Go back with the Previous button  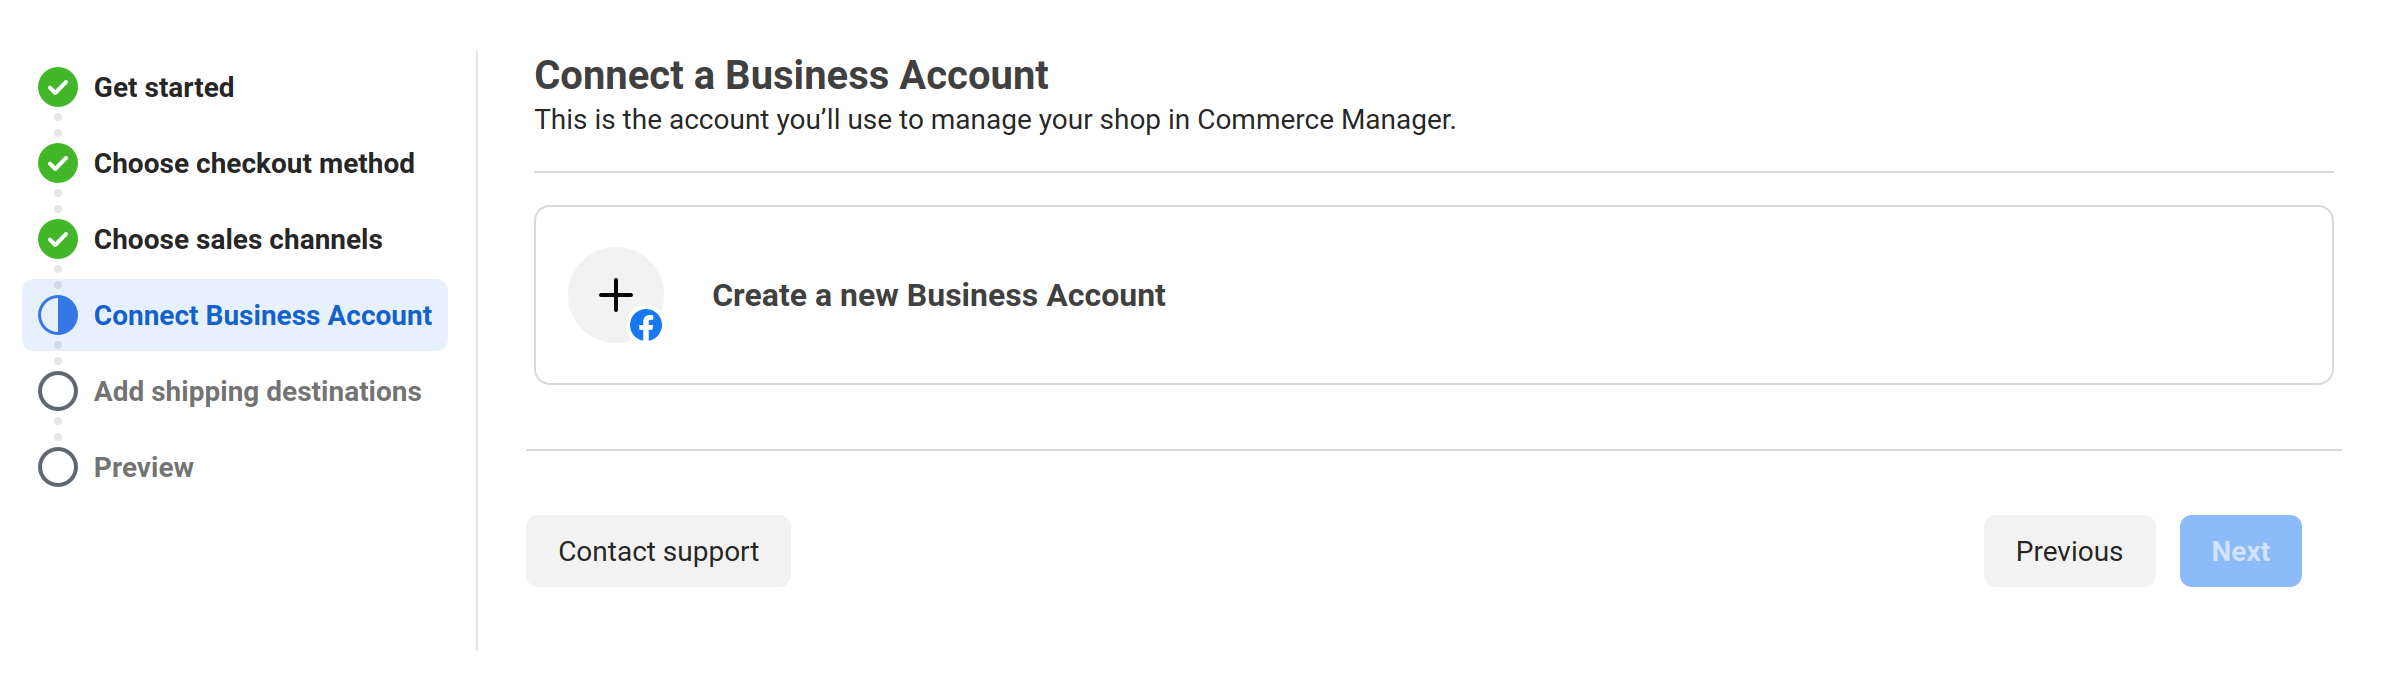coord(2069,551)
